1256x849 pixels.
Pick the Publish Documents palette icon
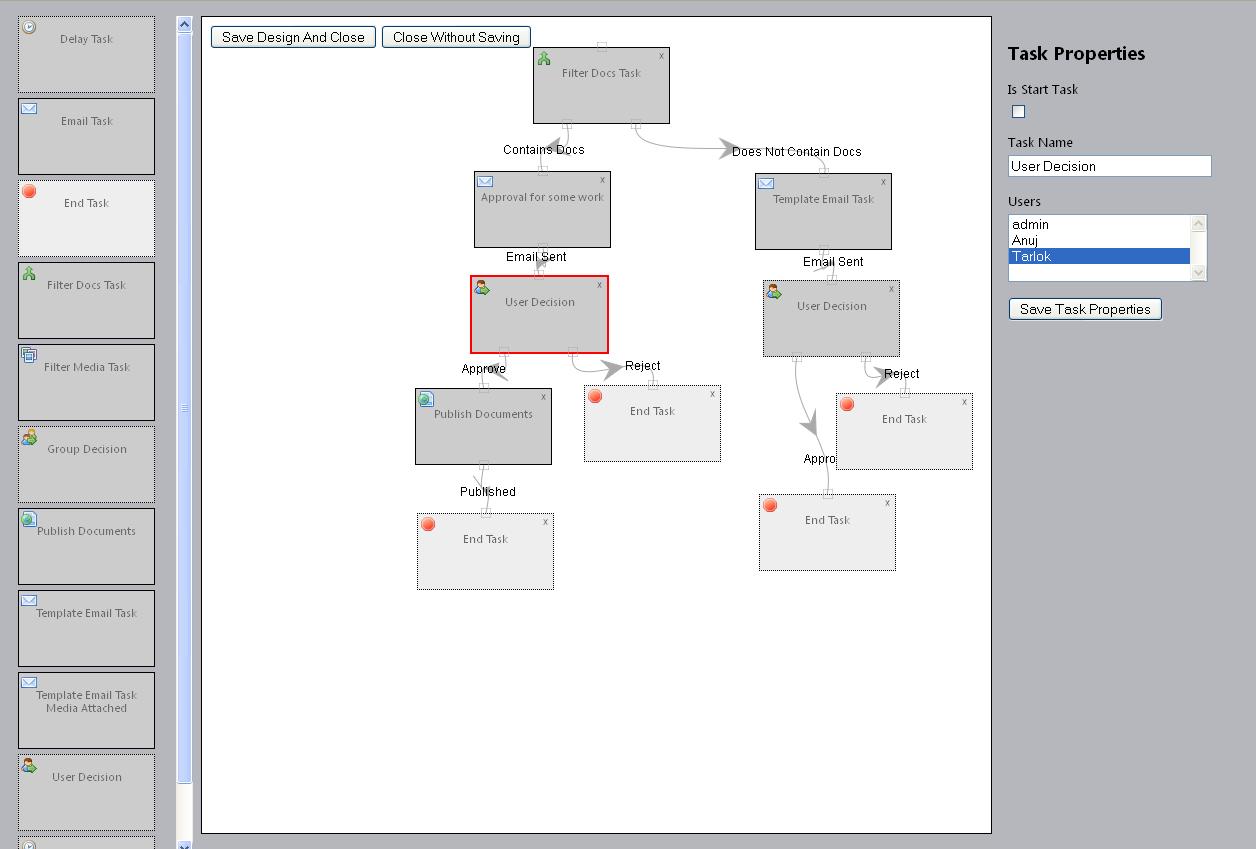(x=29, y=519)
